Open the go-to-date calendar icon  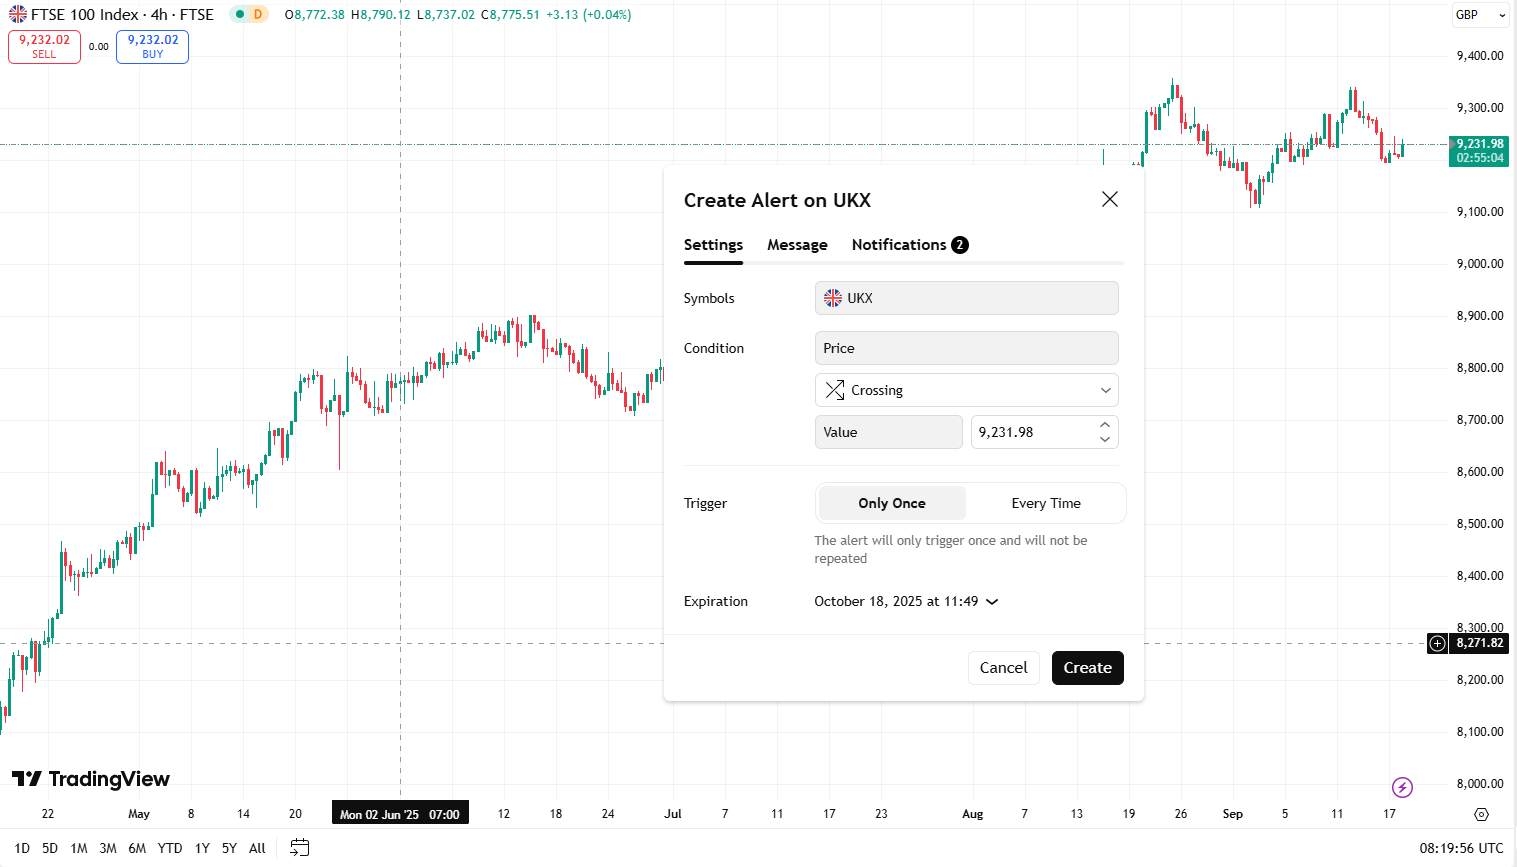coord(299,848)
